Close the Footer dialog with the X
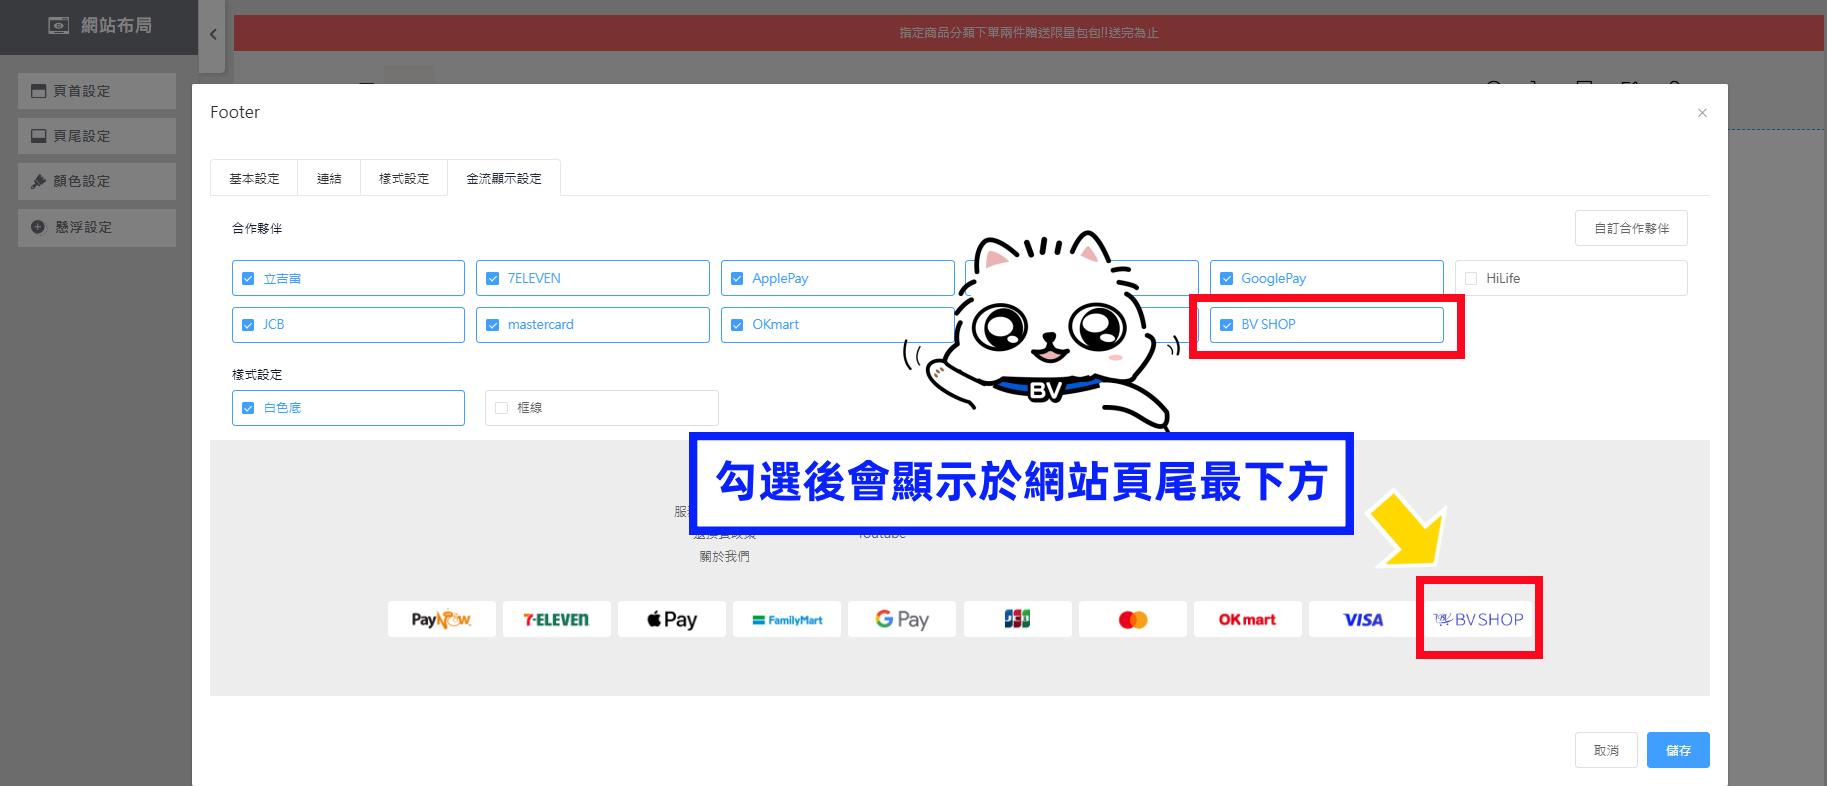 1702,113
